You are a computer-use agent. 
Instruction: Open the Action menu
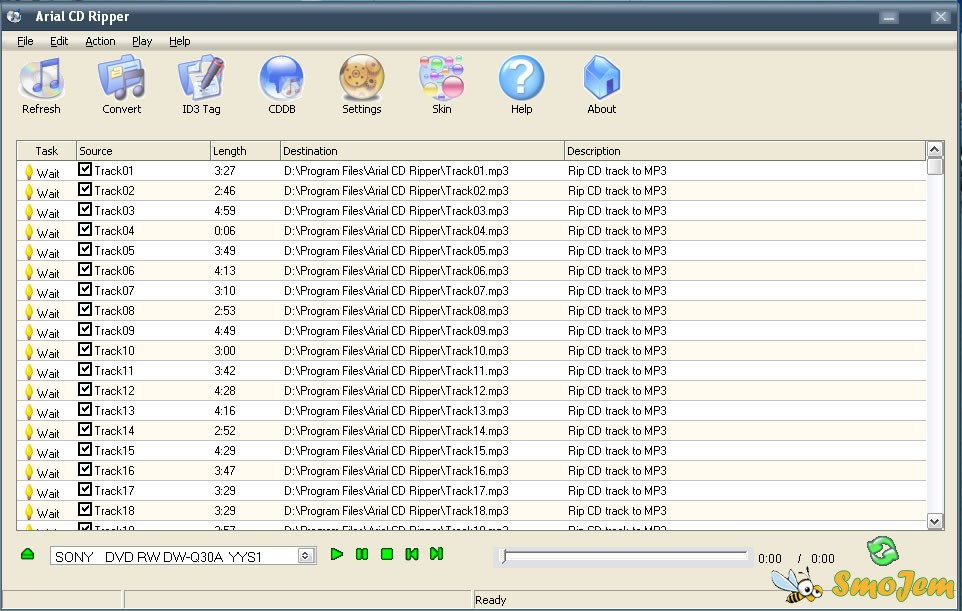coord(100,41)
